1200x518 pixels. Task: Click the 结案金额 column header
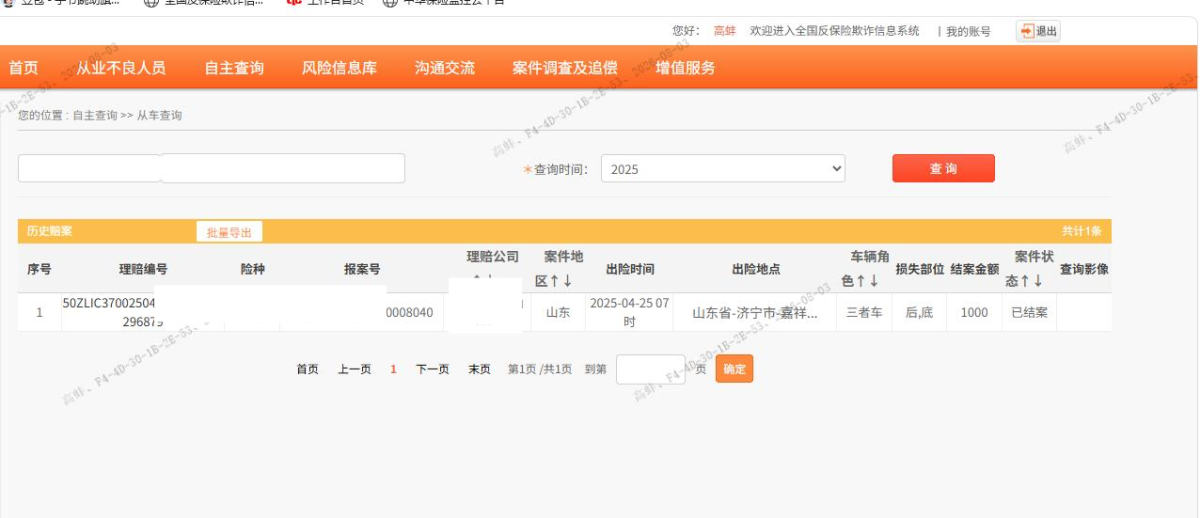point(974,269)
